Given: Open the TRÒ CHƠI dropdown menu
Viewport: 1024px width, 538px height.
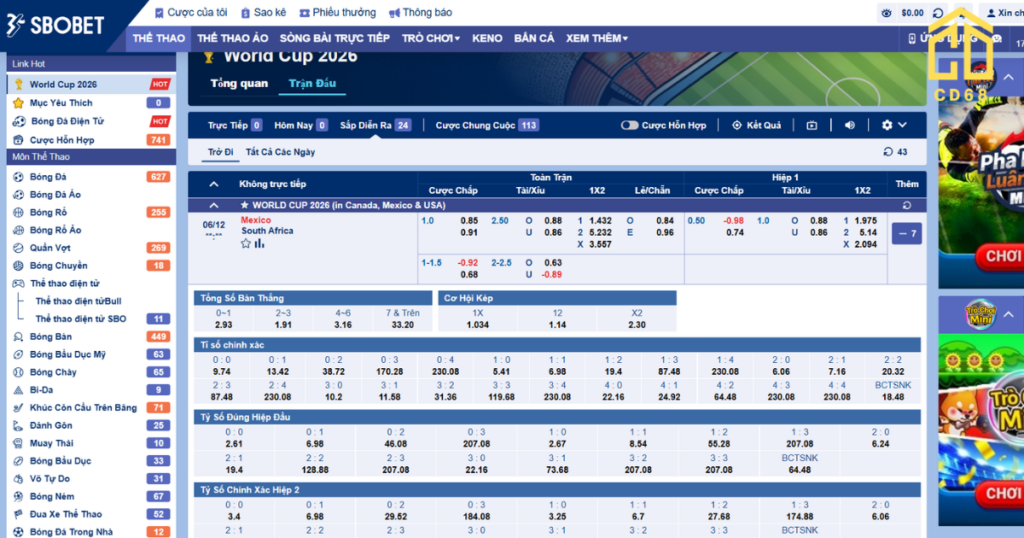Looking at the screenshot, I should [x=430, y=39].
